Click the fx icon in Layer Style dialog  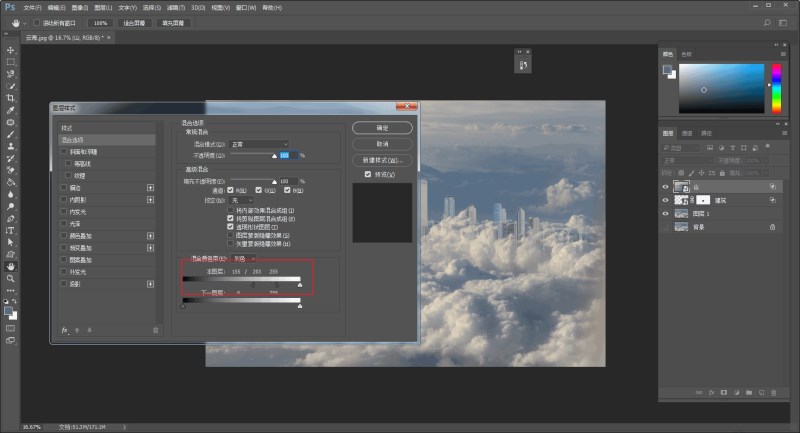pyautogui.click(x=65, y=329)
